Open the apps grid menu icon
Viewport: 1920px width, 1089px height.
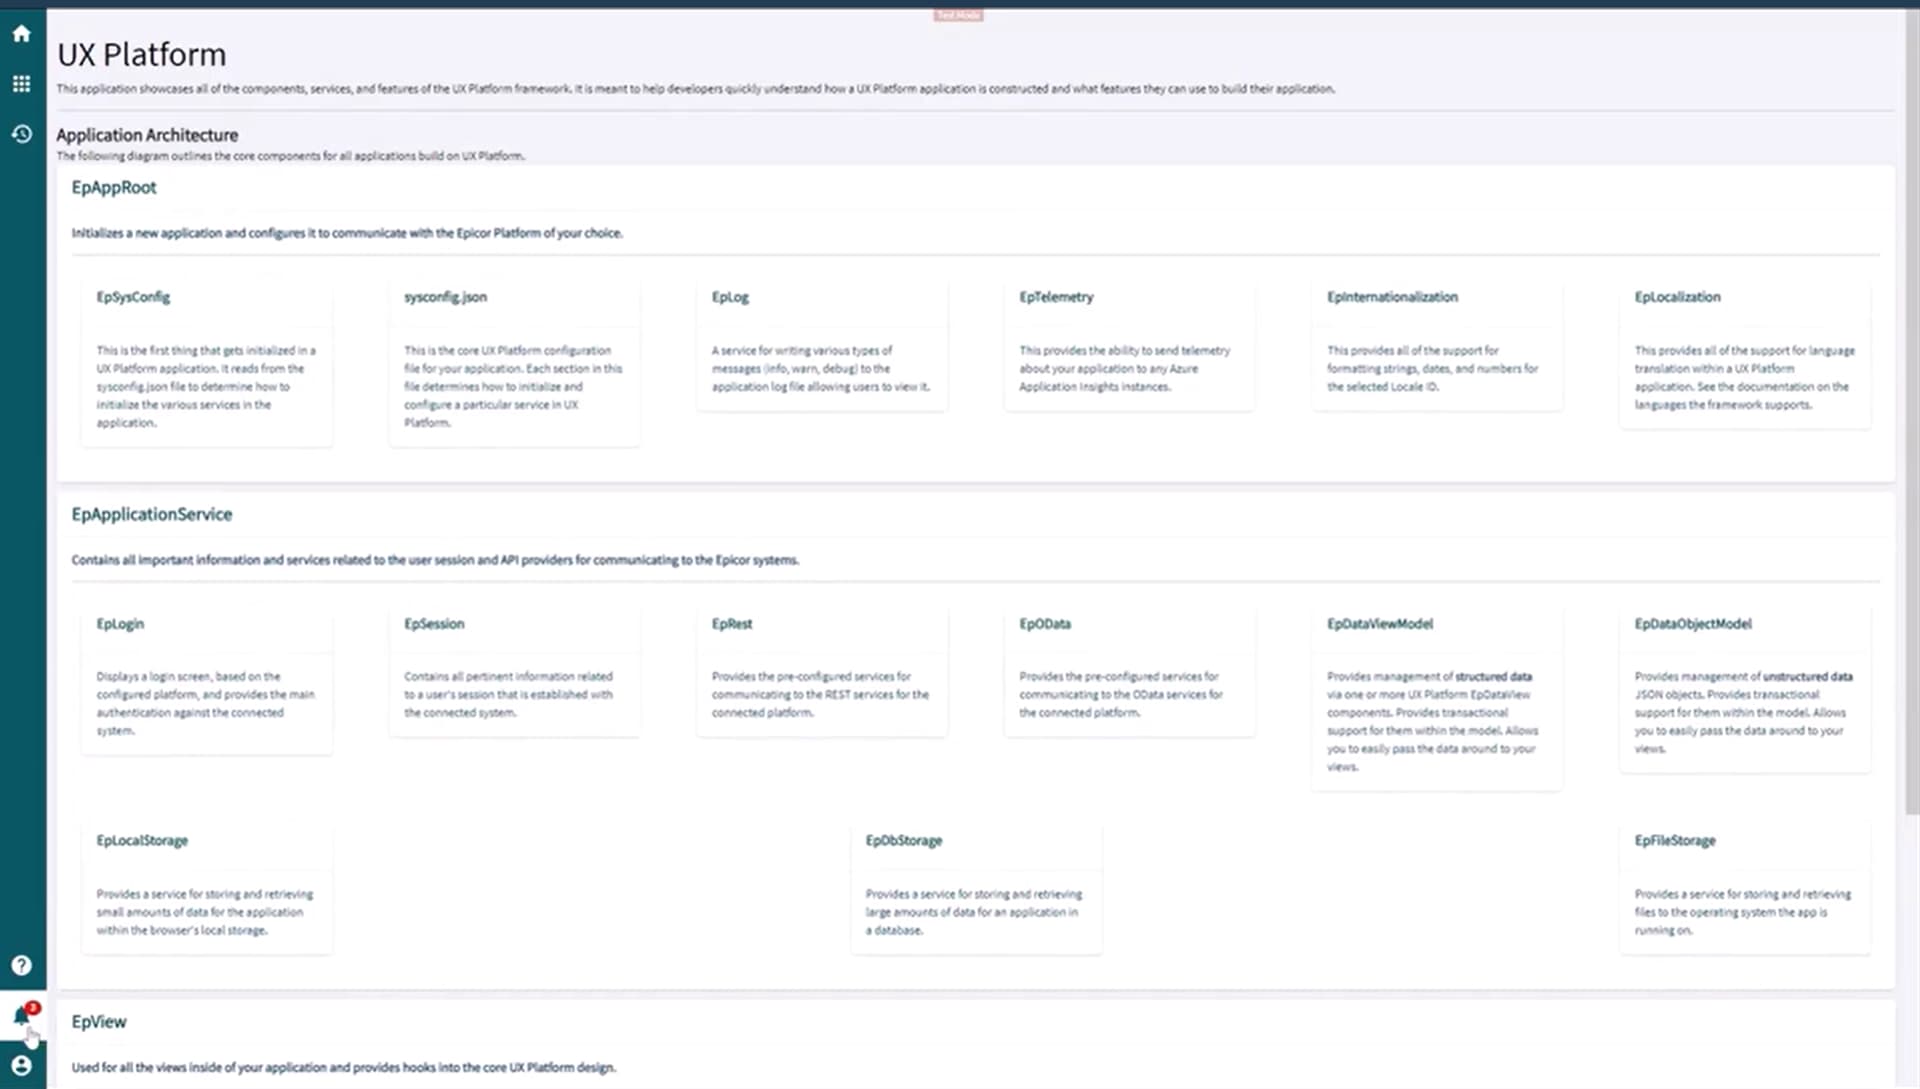click(x=21, y=84)
